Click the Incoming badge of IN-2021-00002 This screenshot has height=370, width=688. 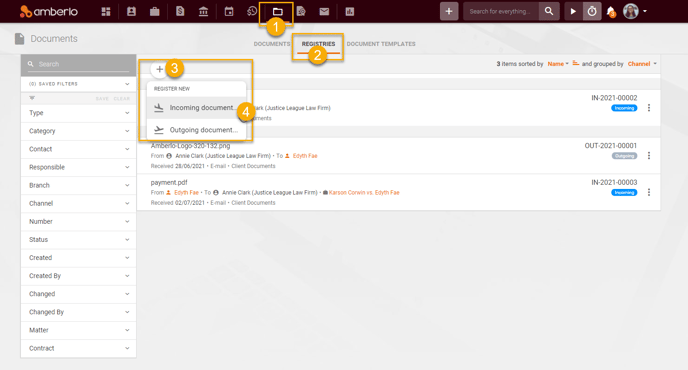[x=624, y=108]
